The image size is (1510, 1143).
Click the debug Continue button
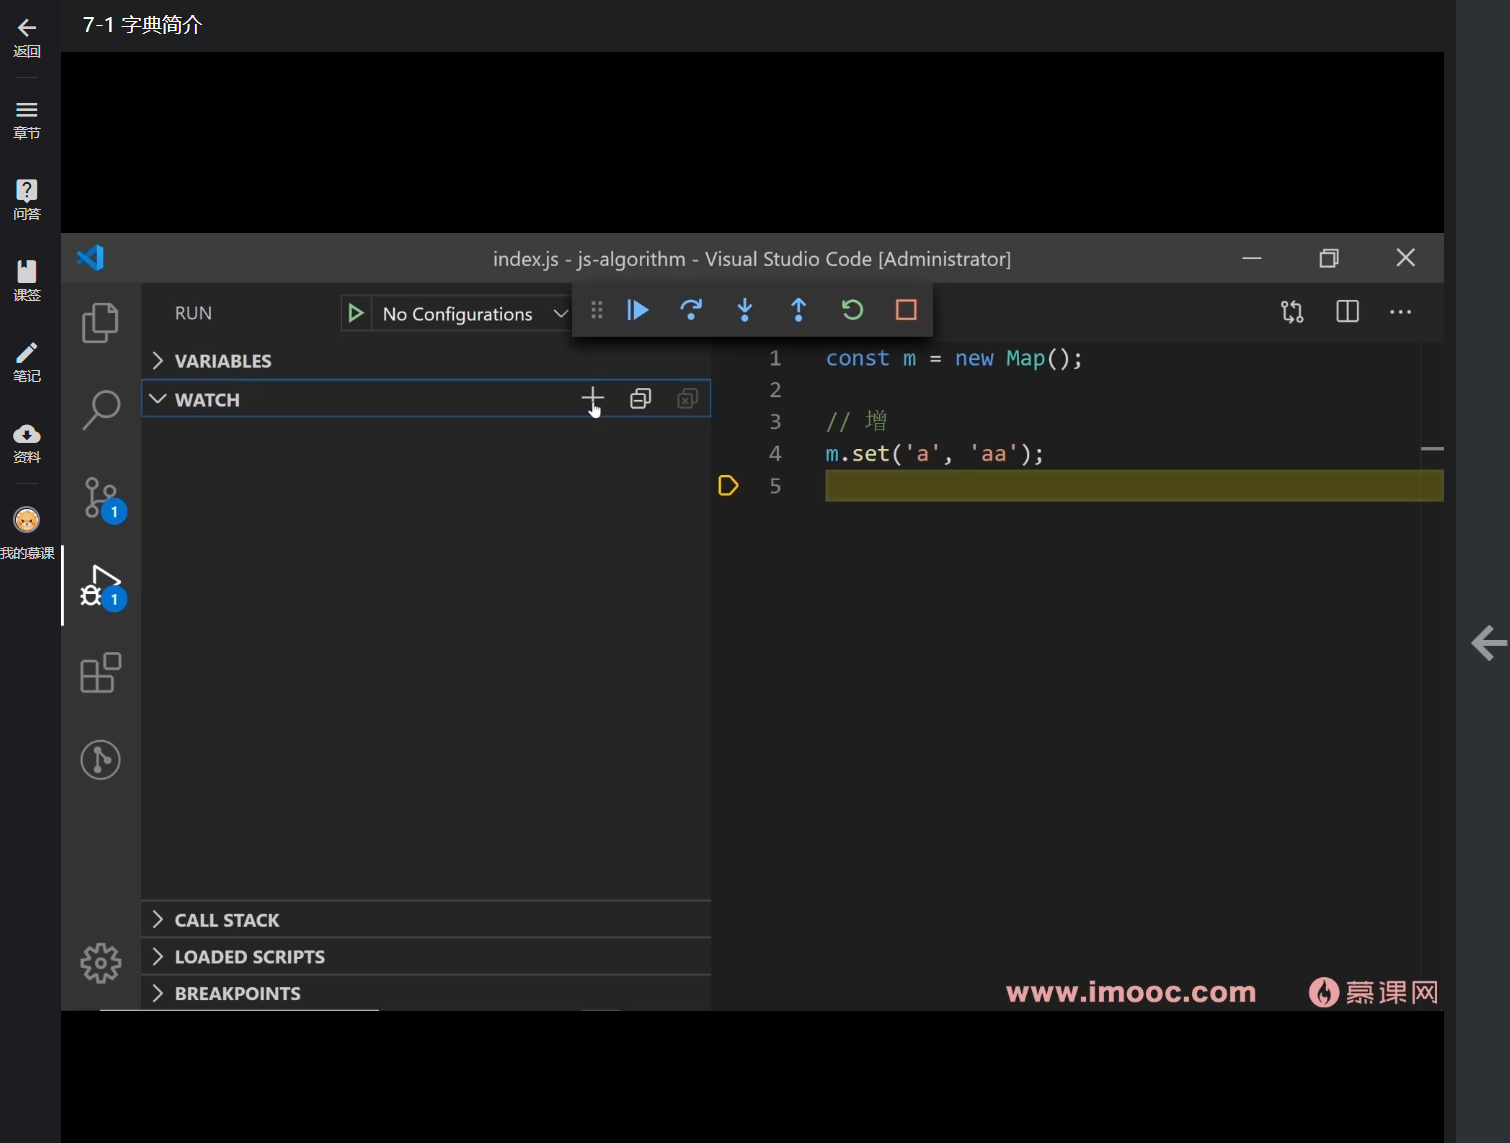coord(638,310)
